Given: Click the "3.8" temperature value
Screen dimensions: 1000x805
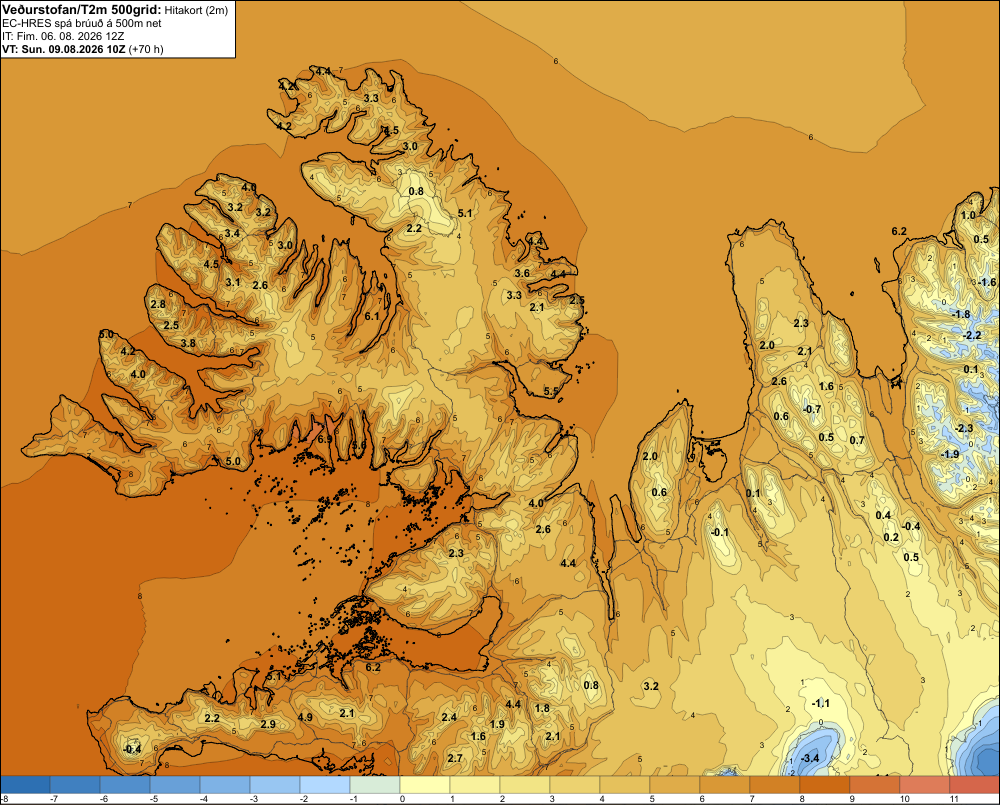Looking at the screenshot, I should click(188, 343).
